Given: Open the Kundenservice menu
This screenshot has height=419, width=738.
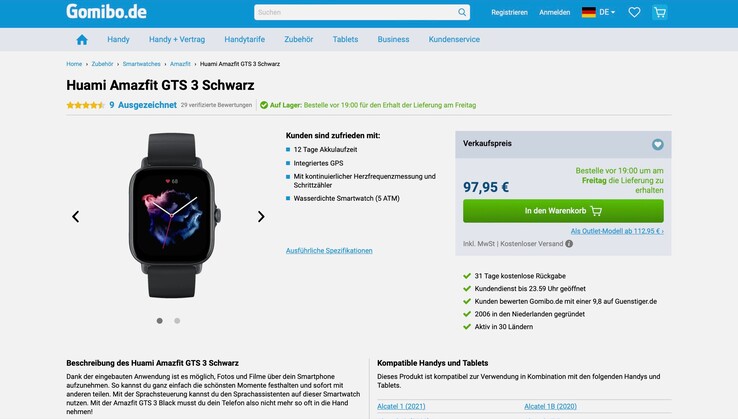Looking at the screenshot, I should click(454, 40).
